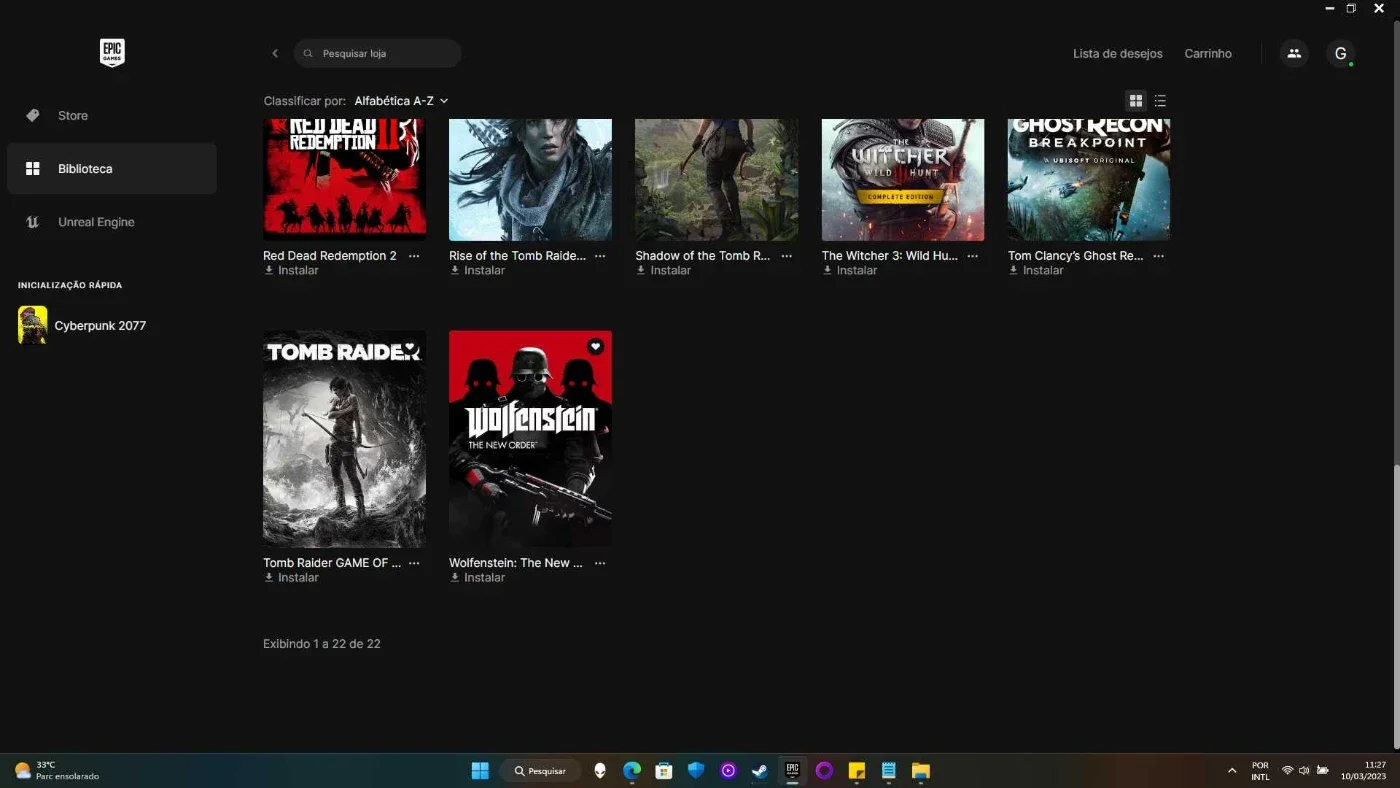The width and height of the screenshot is (1400, 788).
Task: Open Steam from the Windows taskbar
Action: pos(760,771)
